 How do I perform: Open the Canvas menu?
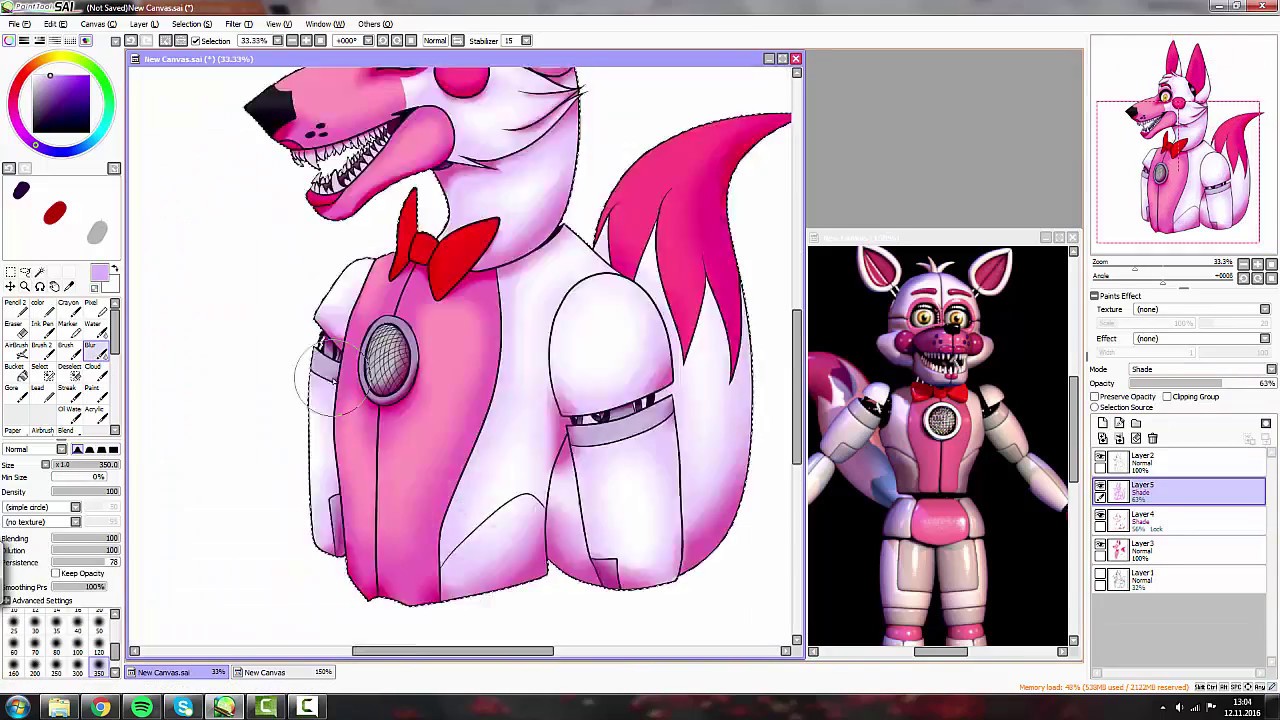(x=97, y=24)
